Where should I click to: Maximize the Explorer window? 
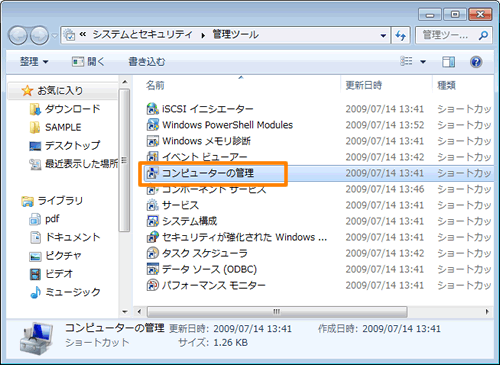[x=455, y=15]
